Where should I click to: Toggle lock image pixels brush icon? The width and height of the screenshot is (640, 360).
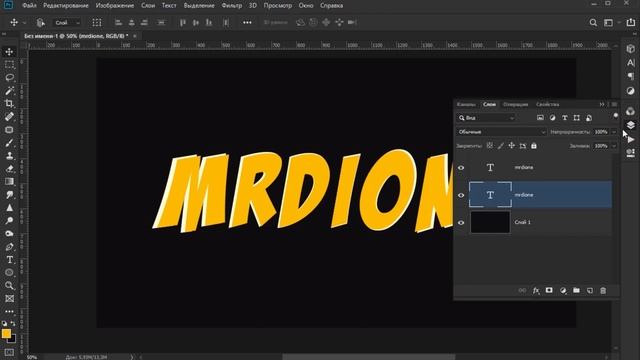(500, 146)
